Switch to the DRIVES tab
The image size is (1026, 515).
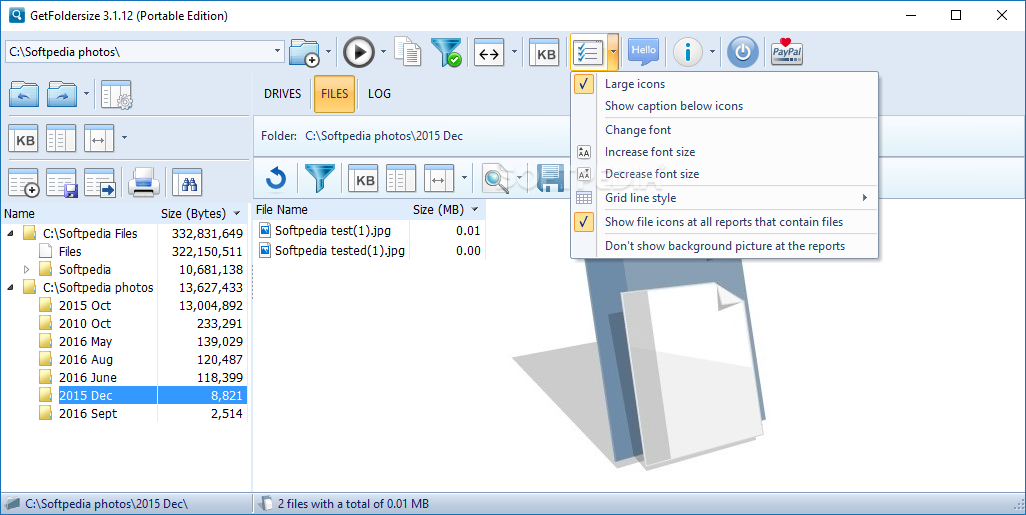(283, 94)
